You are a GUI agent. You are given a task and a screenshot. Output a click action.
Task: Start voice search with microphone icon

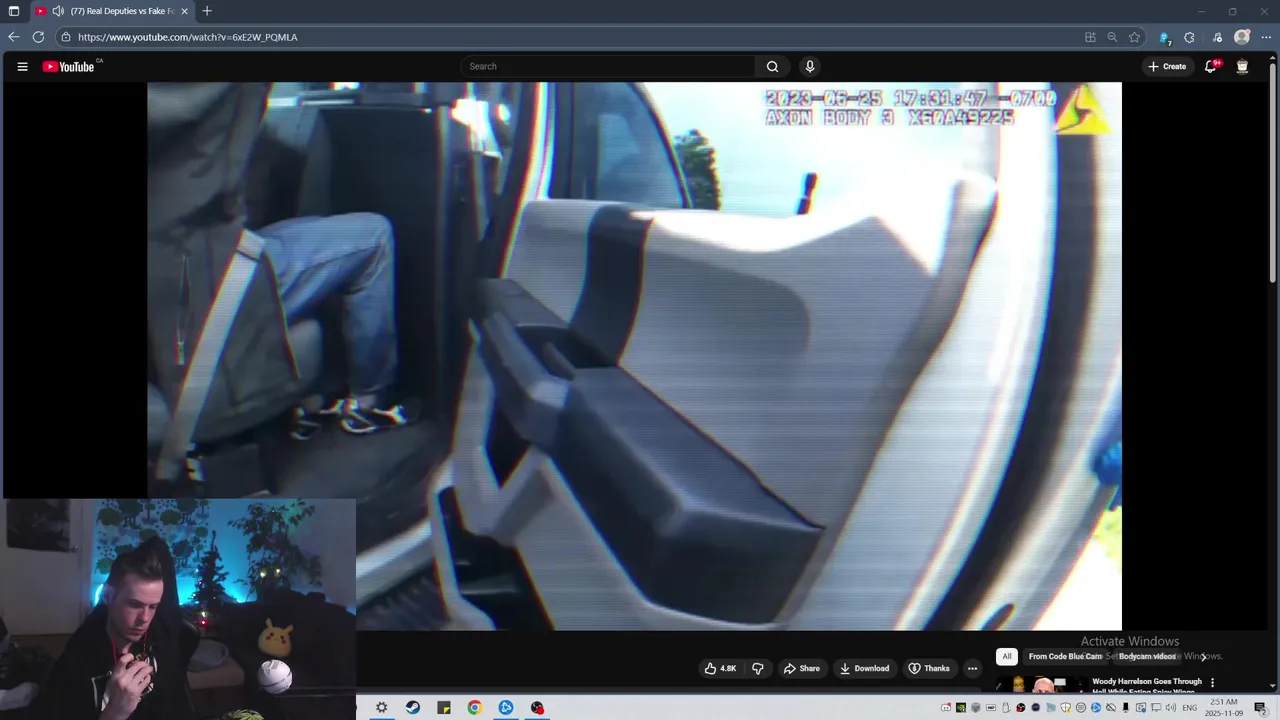[810, 67]
